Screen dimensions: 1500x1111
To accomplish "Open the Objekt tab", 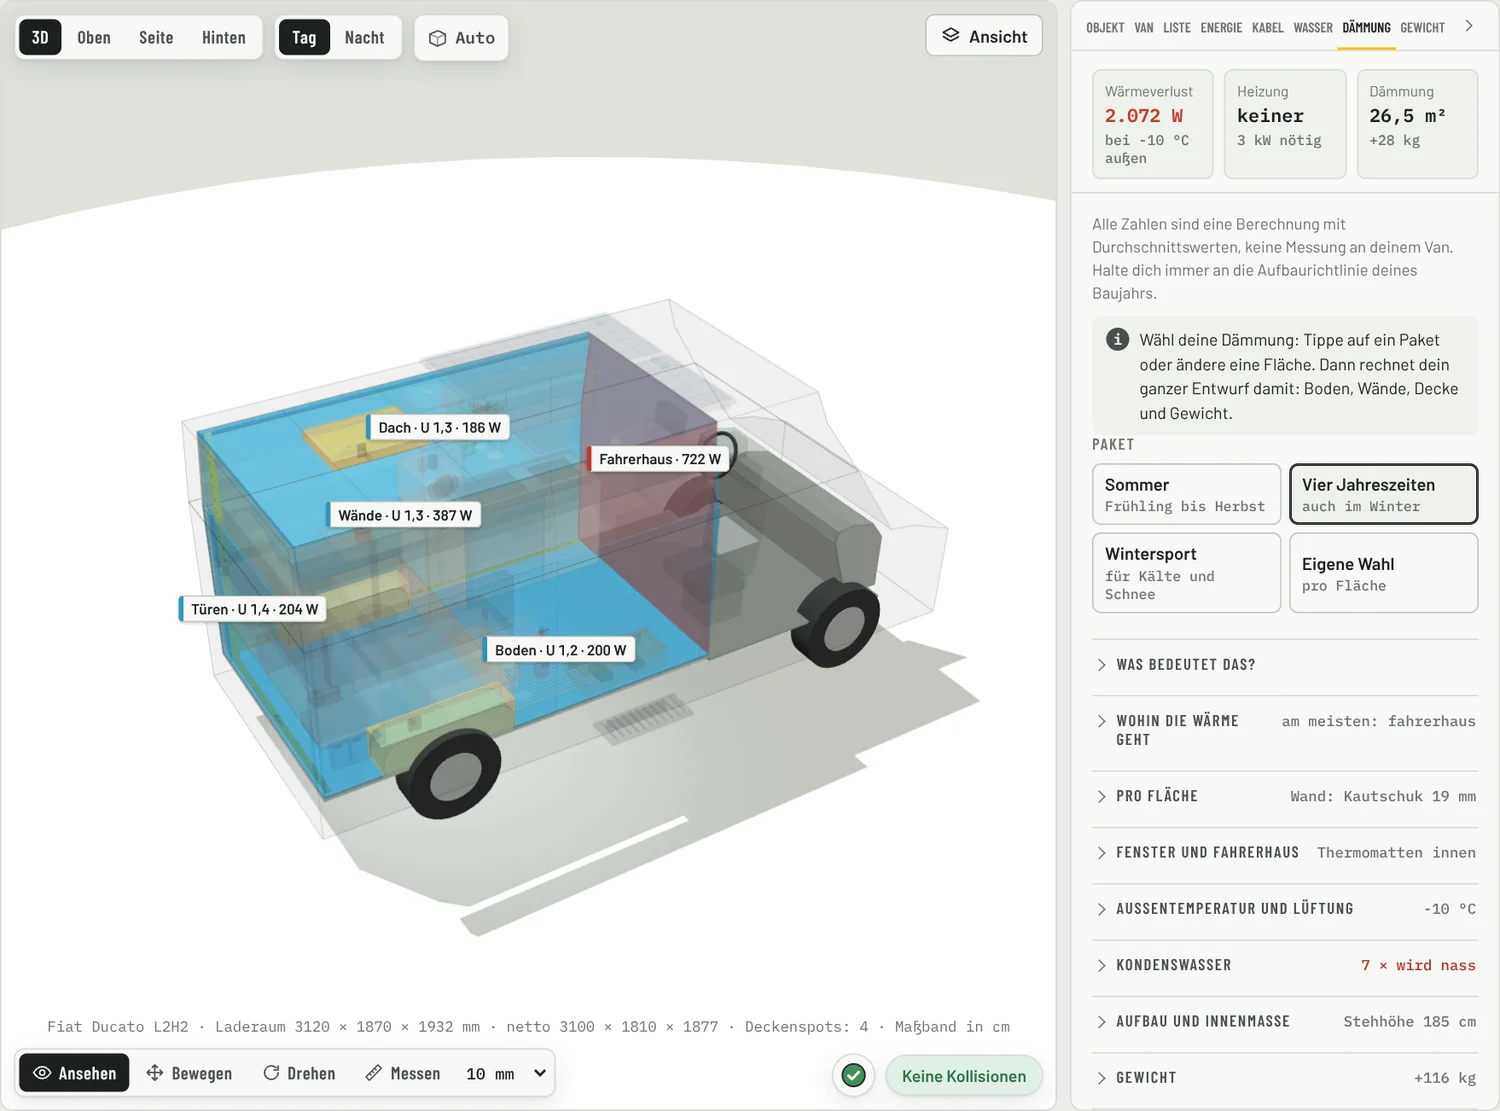I will [1105, 28].
